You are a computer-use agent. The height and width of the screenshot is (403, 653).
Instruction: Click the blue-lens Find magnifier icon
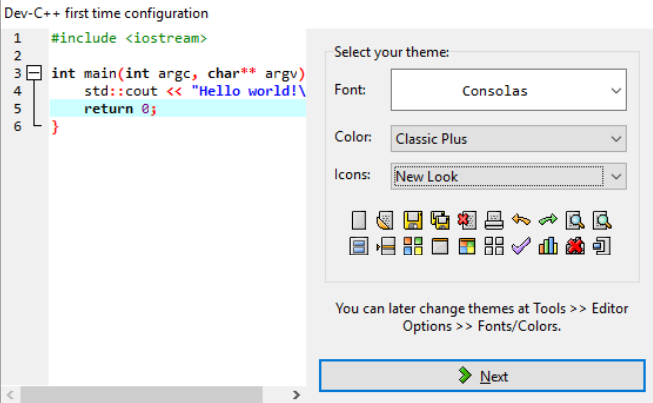click(575, 221)
